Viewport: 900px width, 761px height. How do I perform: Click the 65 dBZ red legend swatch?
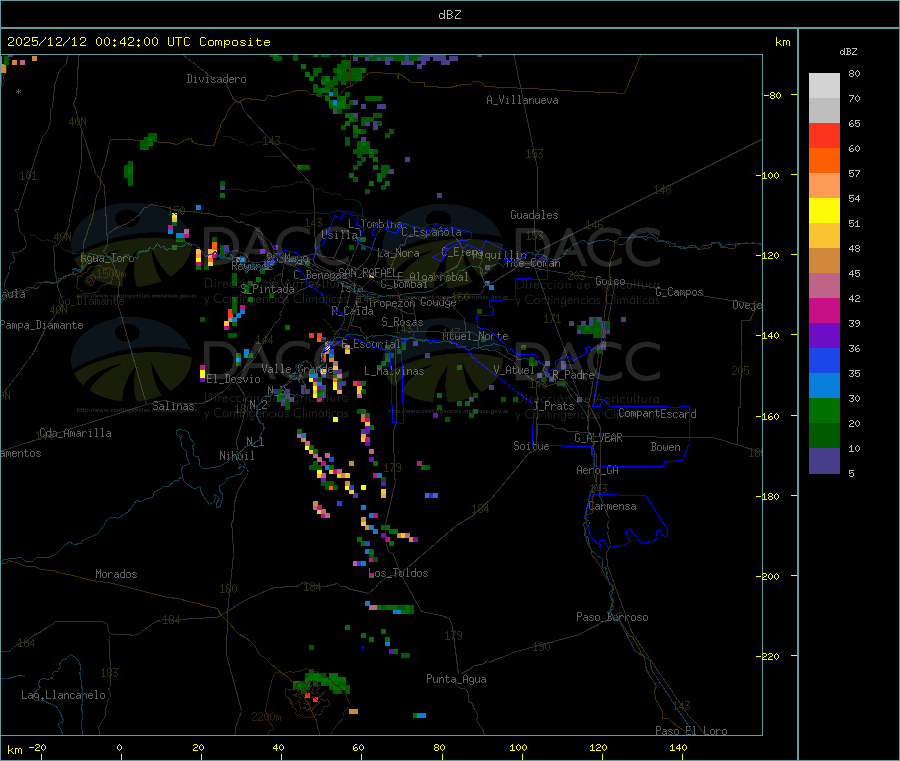click(824, 135)
